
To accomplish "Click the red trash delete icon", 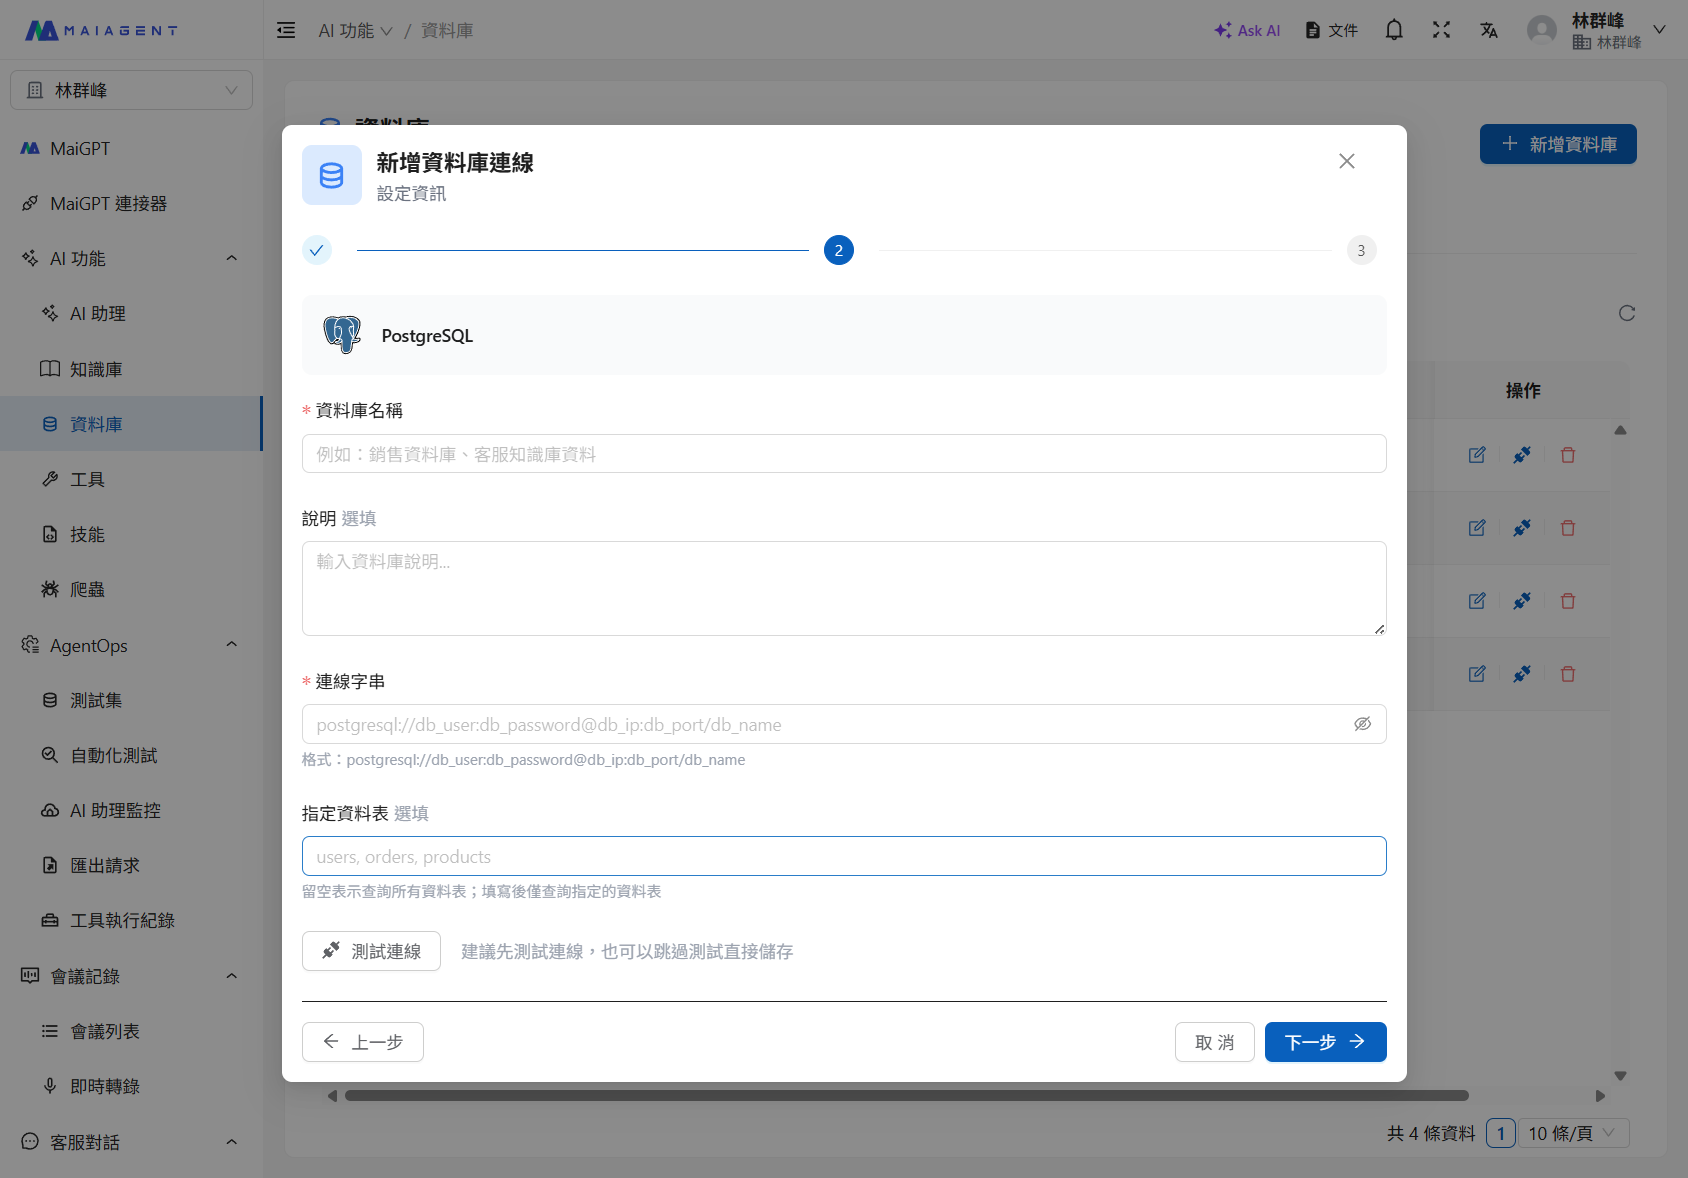I will pos(1567,455).
